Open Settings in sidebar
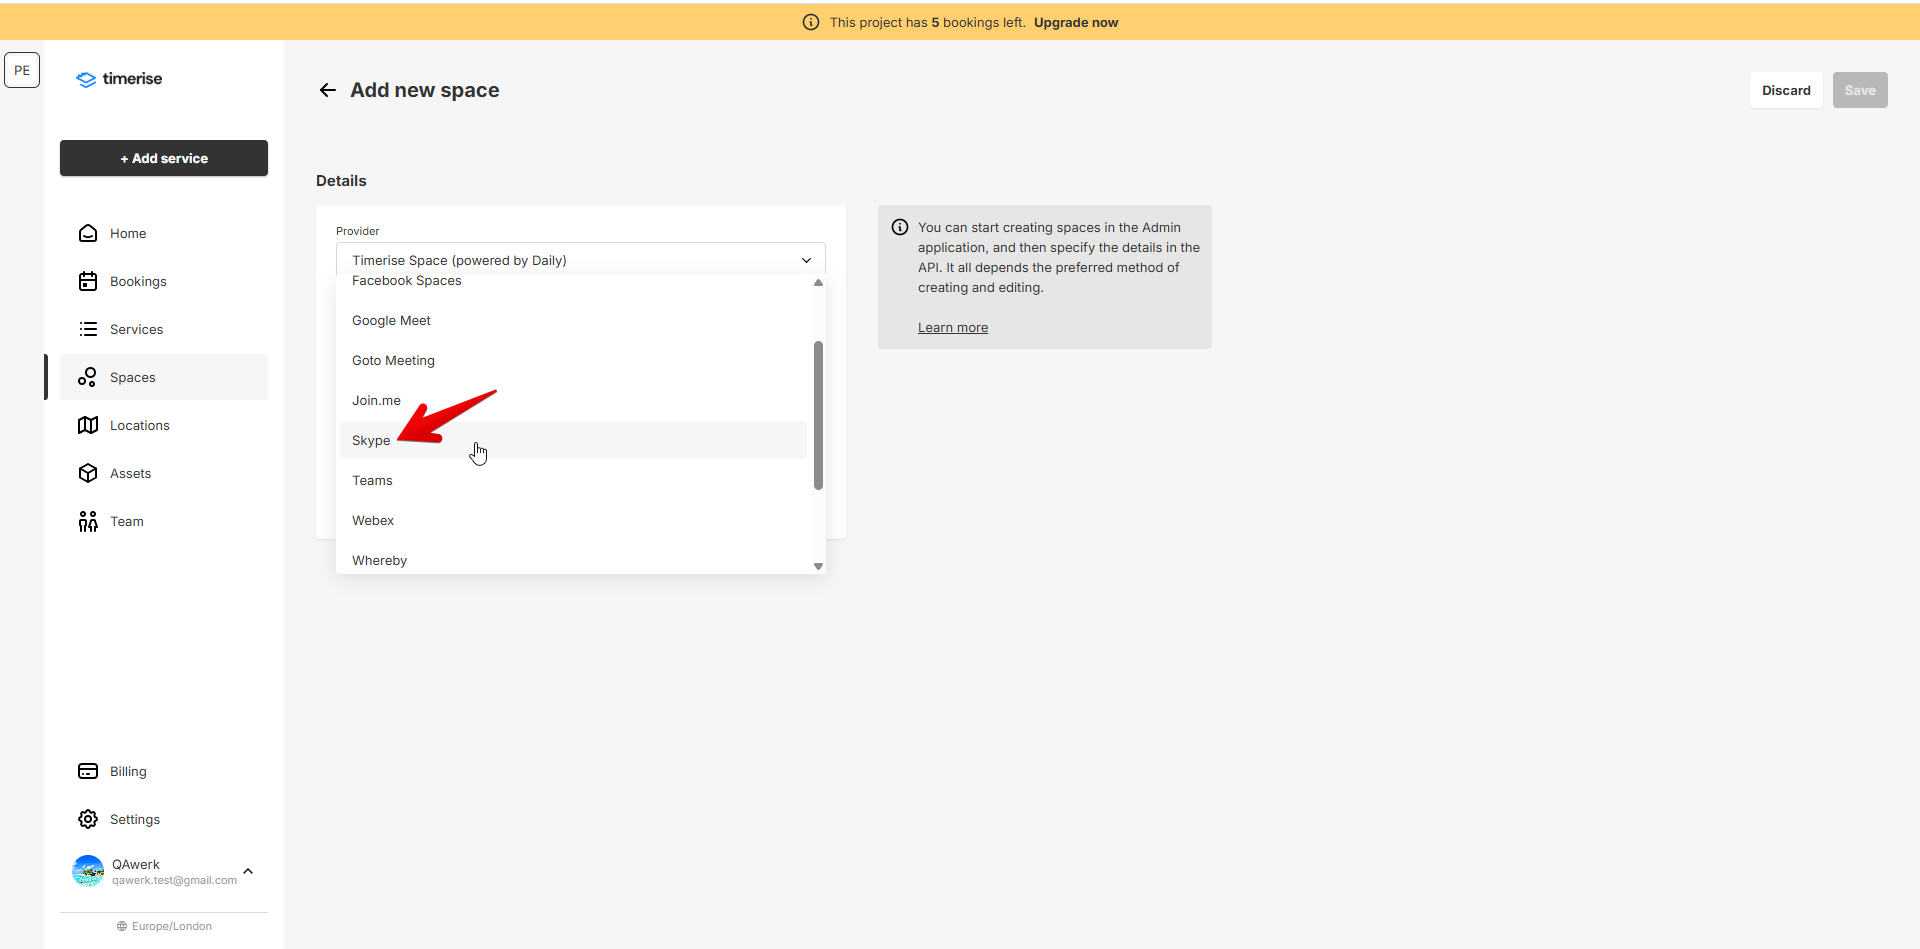Screen dimensions: 1920x949 pos(164,819)
